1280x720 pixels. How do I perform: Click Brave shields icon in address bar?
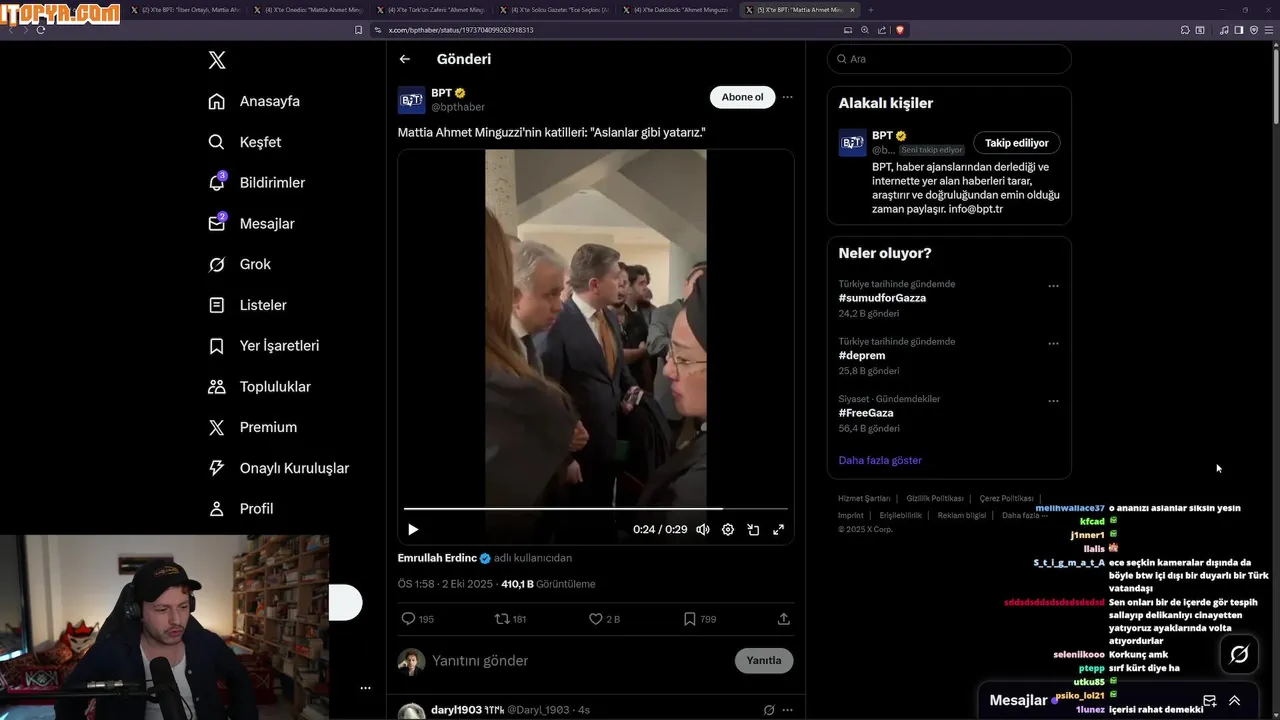pyautogui.click(x=900, y=30)
